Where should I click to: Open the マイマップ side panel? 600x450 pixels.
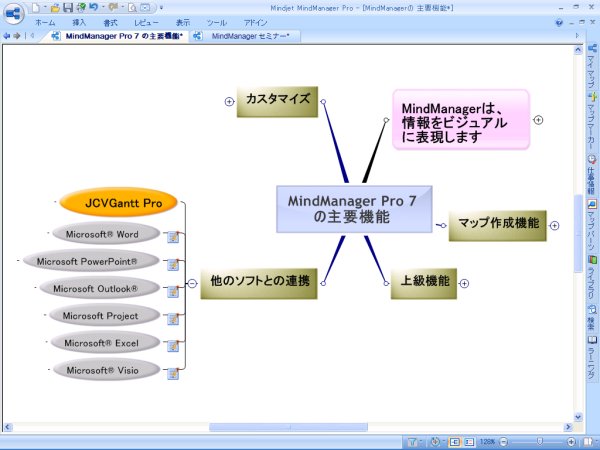tap(592, 66)
